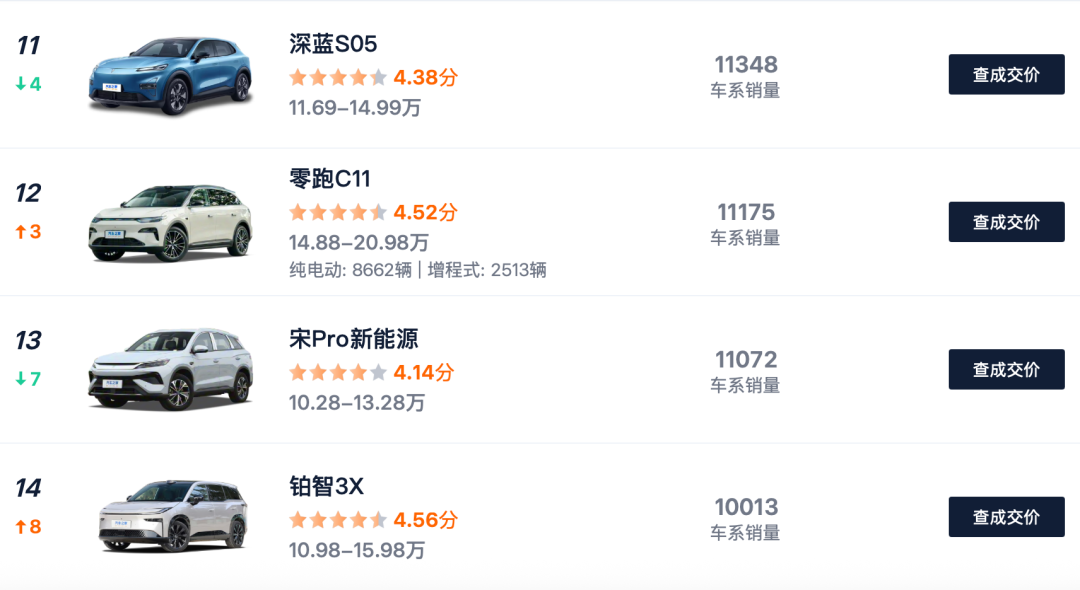The width and height of the screenshot is (1080, 590).
Task: Click the 4.52分 star rating
Action: [372, 212]
